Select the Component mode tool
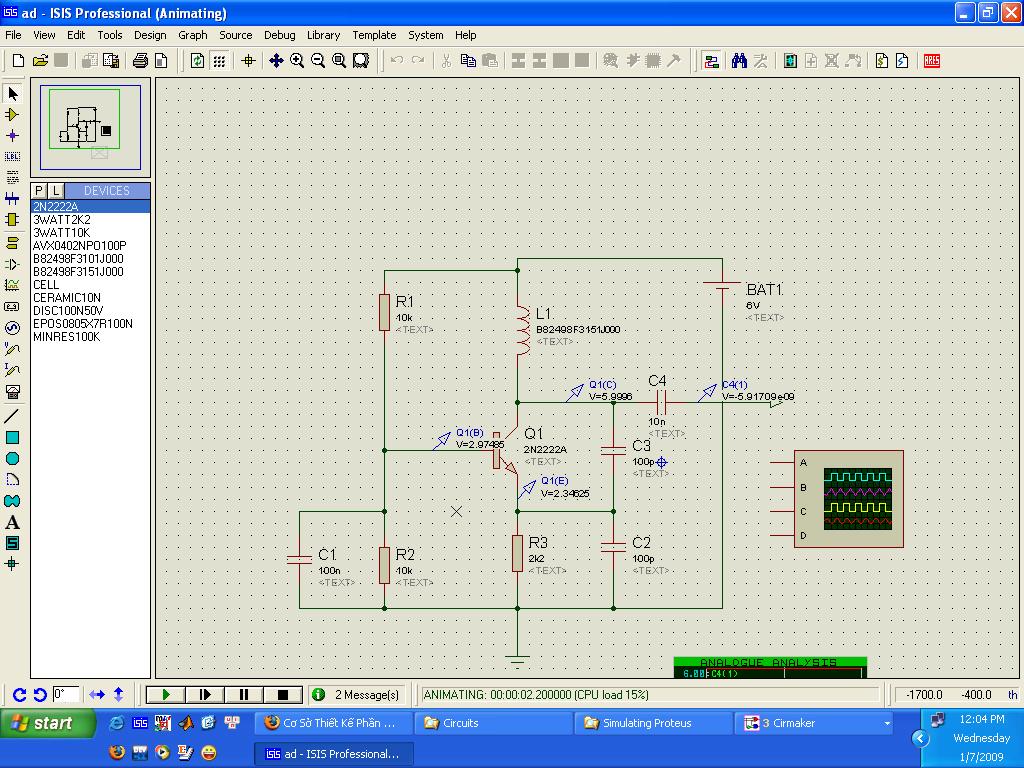The image size is (1024, 768). pos(13,114)
